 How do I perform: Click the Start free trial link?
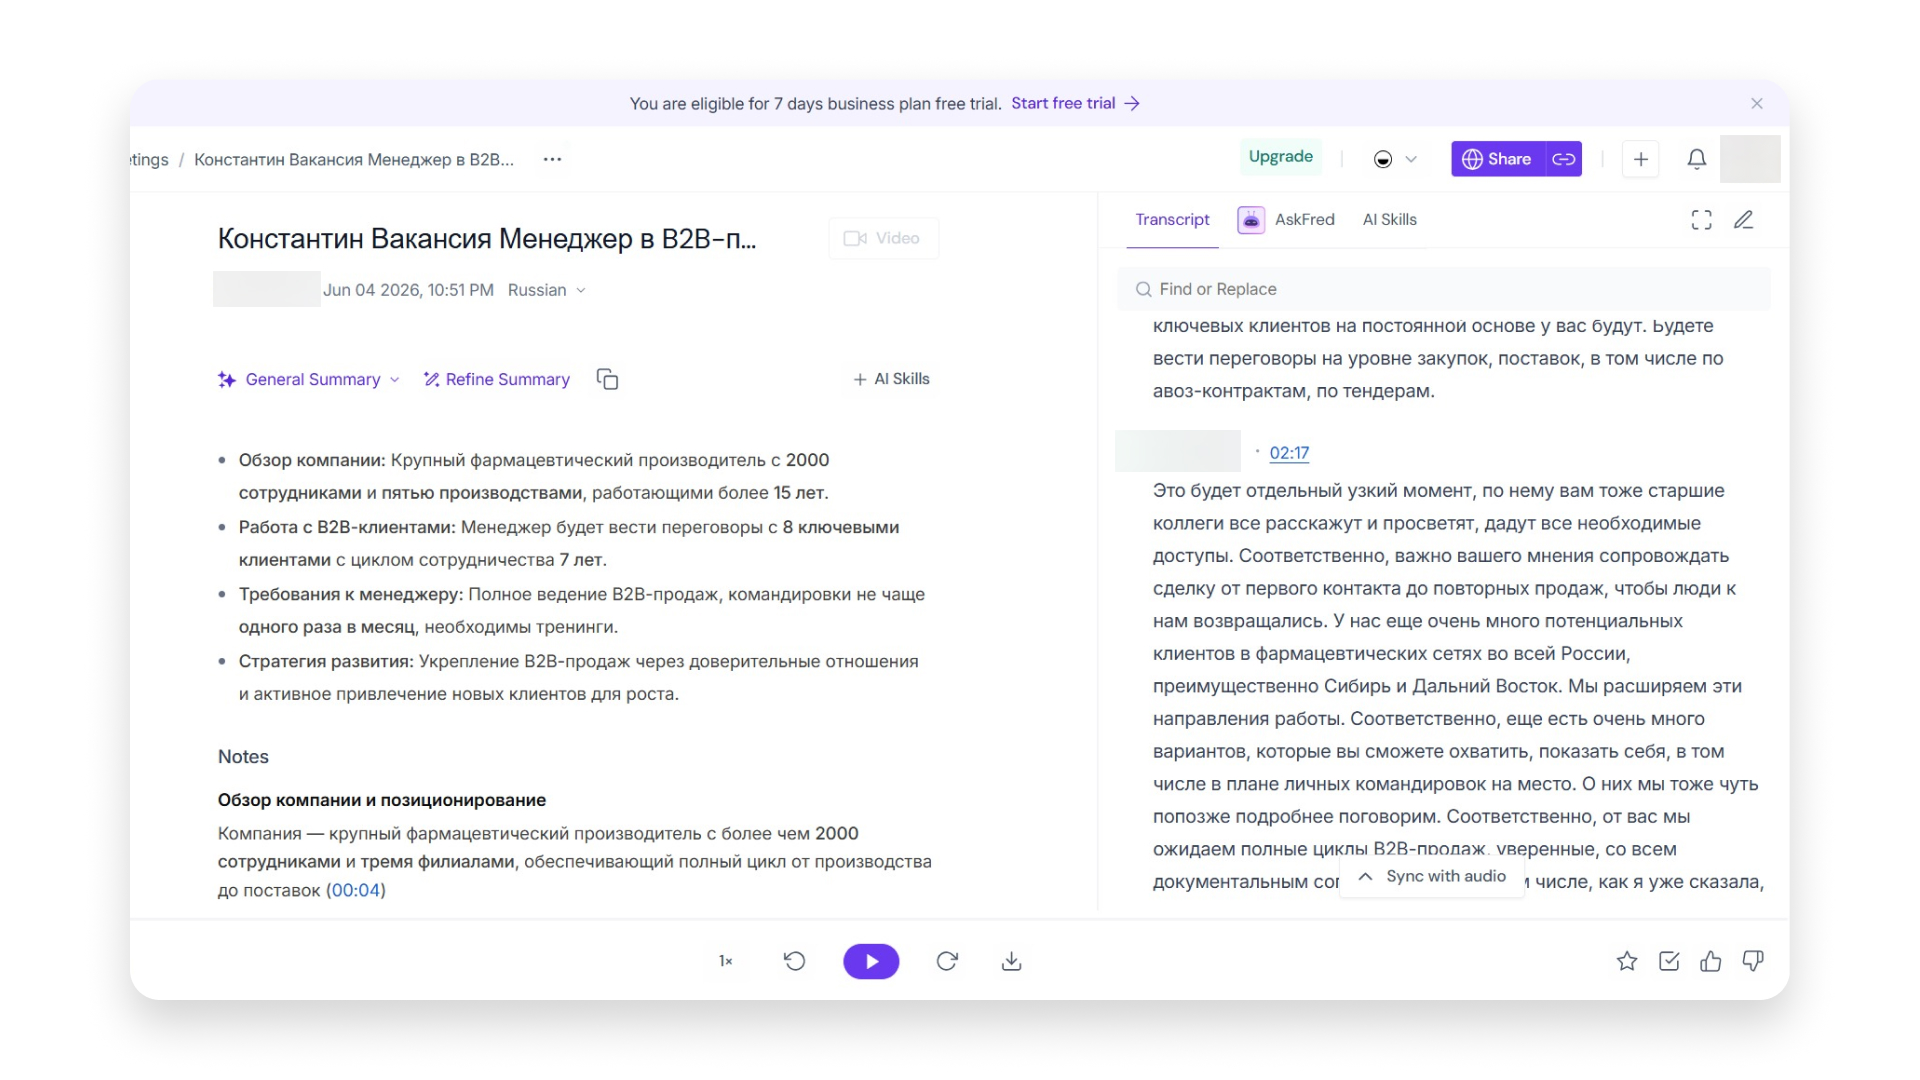point(1075,103)
